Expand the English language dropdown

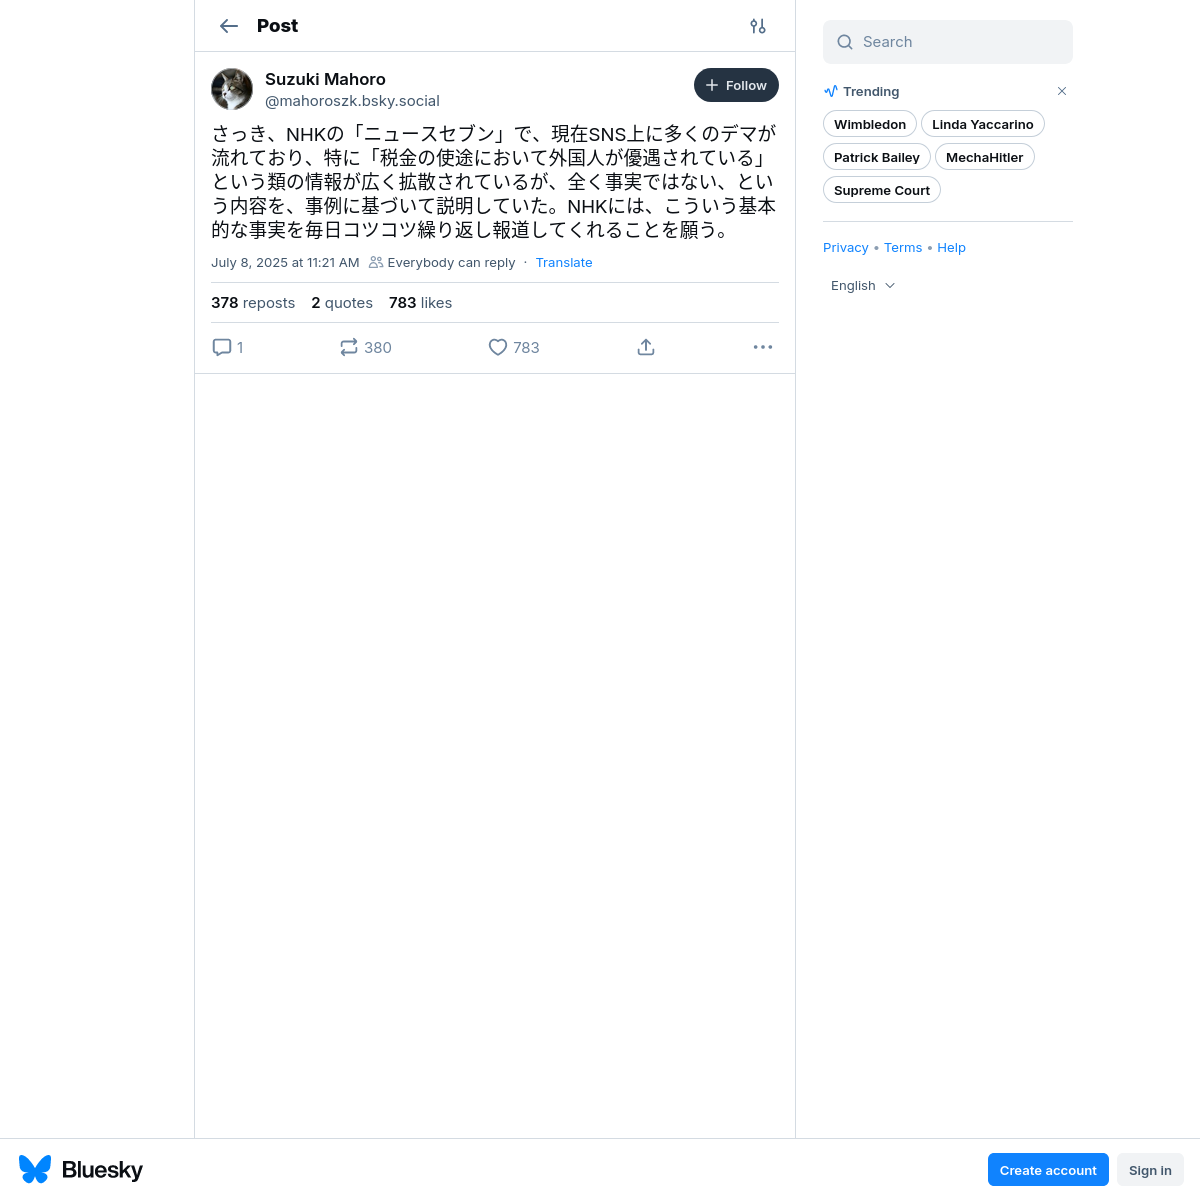click(863, 285)
